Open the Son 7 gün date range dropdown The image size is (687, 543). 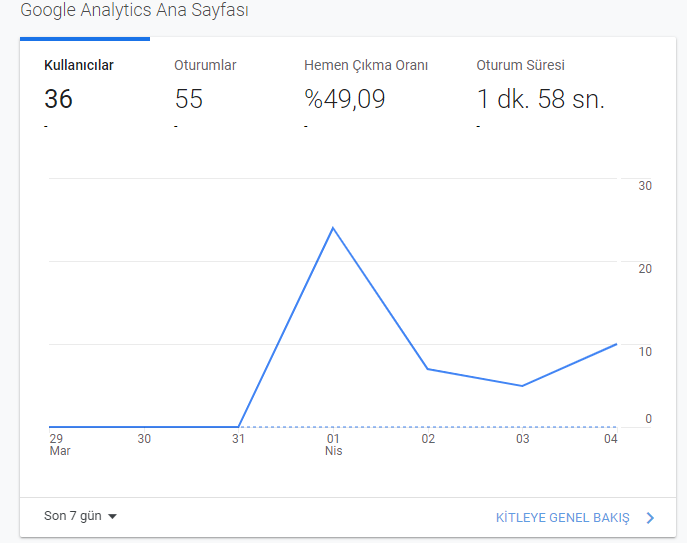[80, 516]
